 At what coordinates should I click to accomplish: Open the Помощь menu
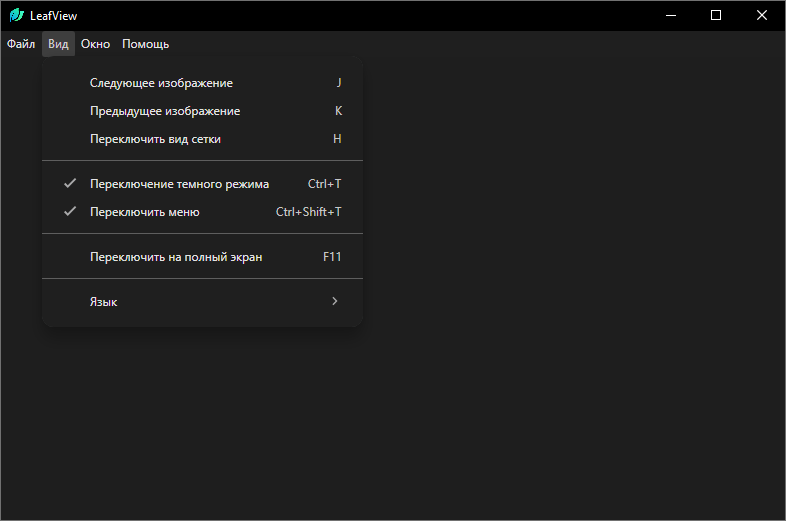click(x=146, y=44)
